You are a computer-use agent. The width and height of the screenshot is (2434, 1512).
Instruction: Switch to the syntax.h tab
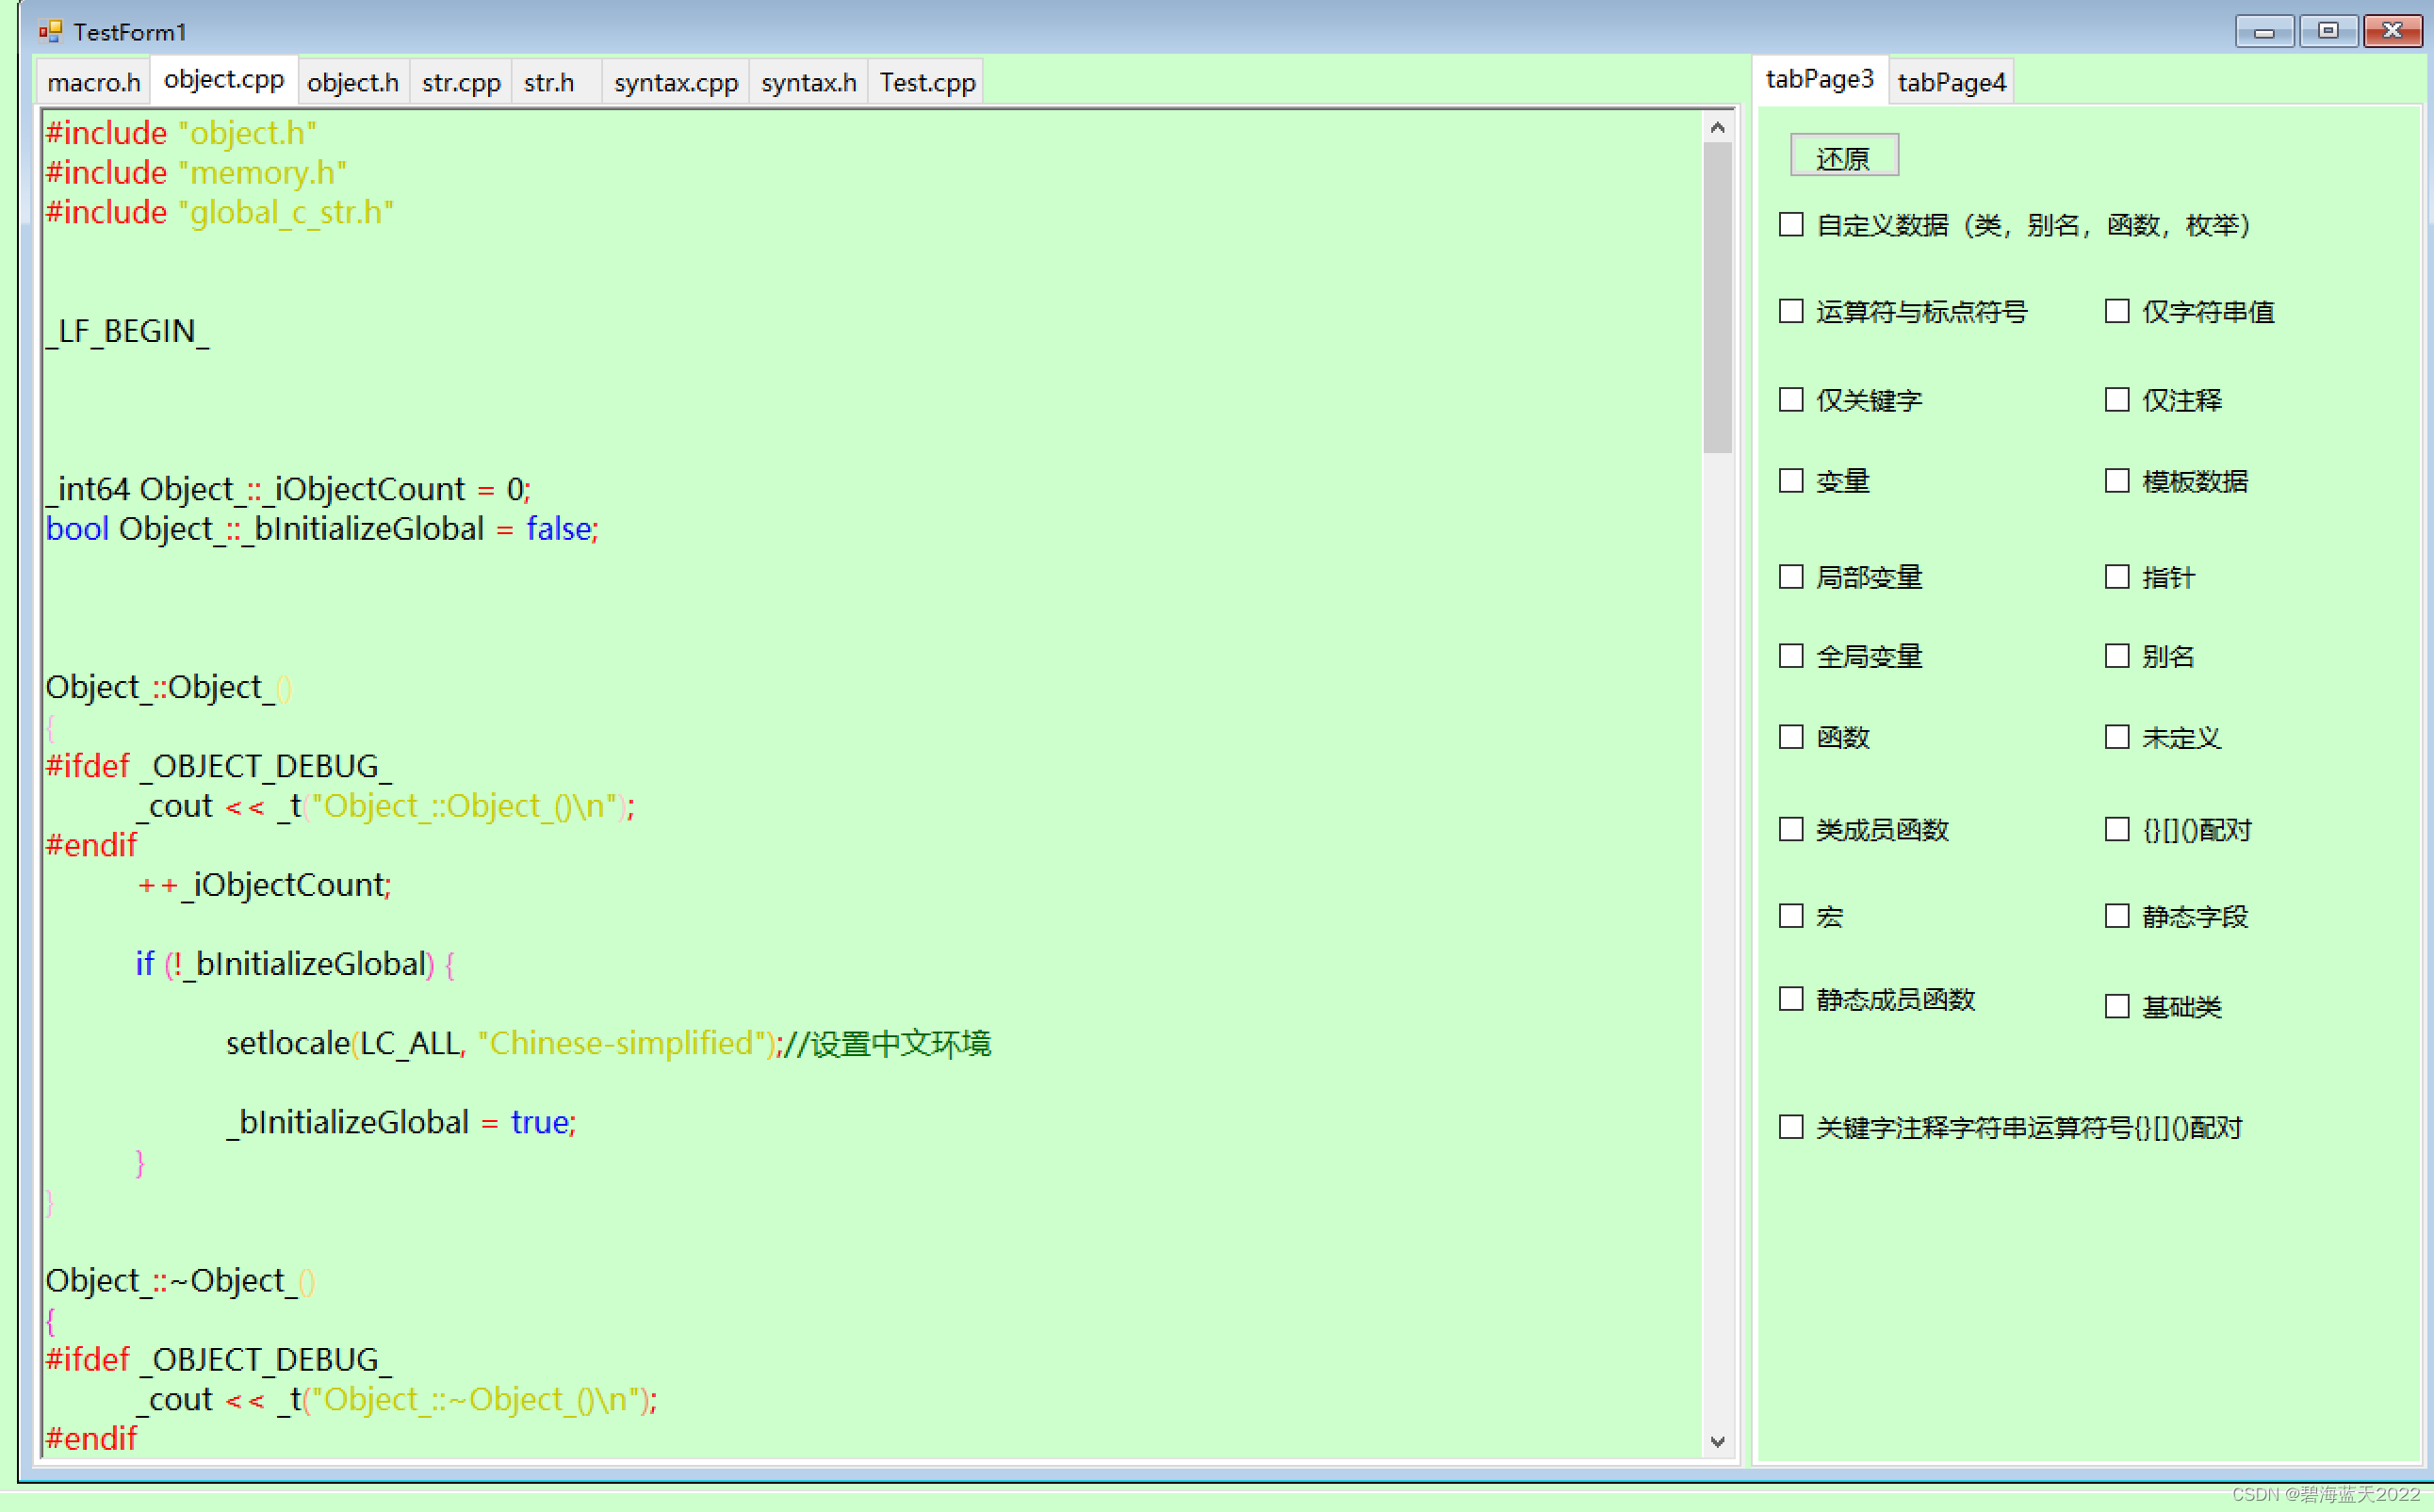pyautogui.click(x=809, y=82)
